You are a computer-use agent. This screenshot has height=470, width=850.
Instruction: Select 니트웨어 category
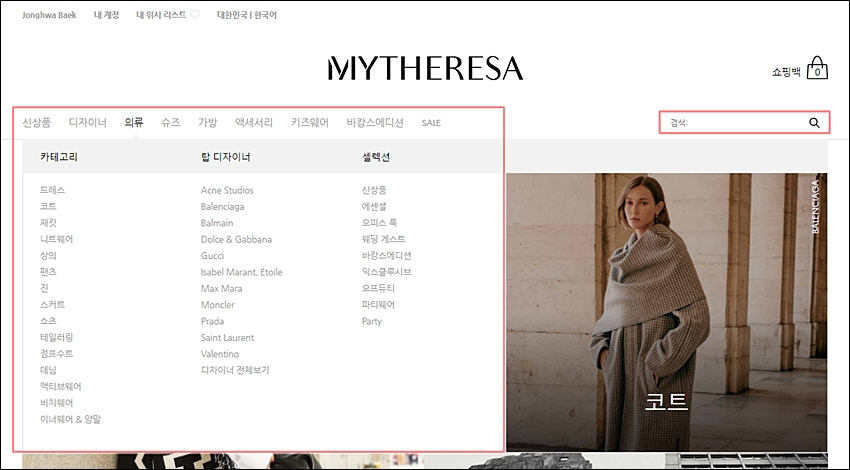[56, 239]
